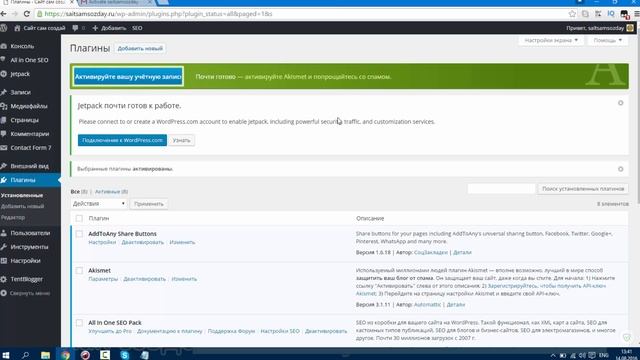Viewport: 640px width, 360px height.
Task: Click 'Поиск установленных плагинов' button
Action: coord(583,189)
